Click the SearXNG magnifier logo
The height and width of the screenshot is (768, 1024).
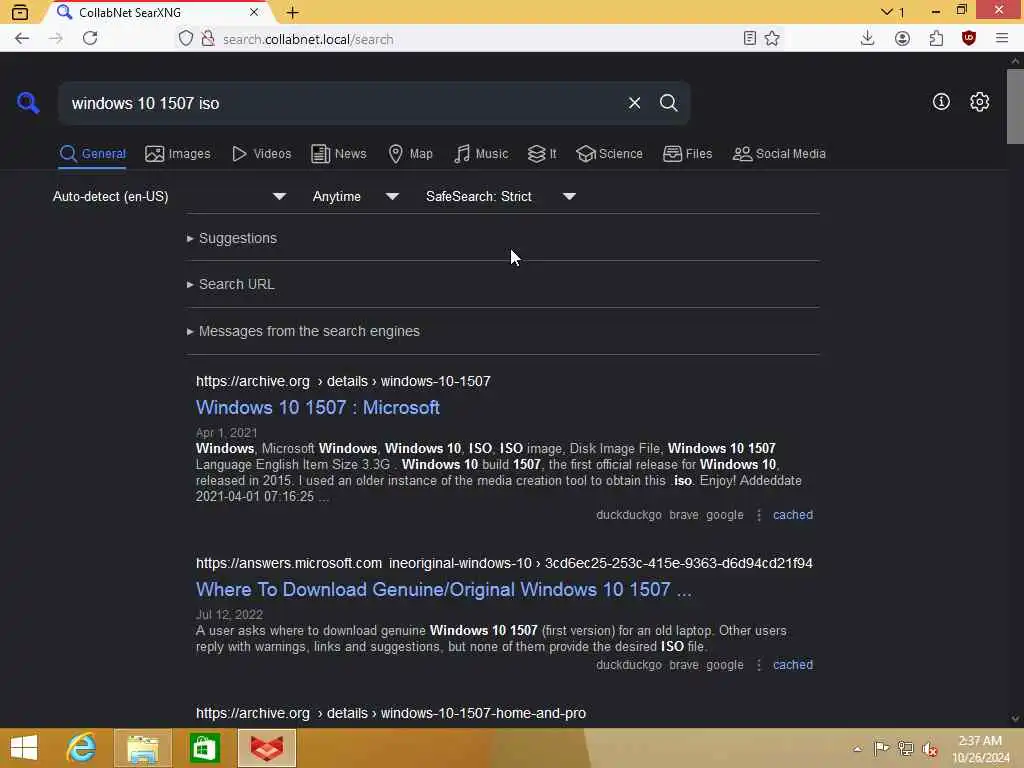[28, 103]
